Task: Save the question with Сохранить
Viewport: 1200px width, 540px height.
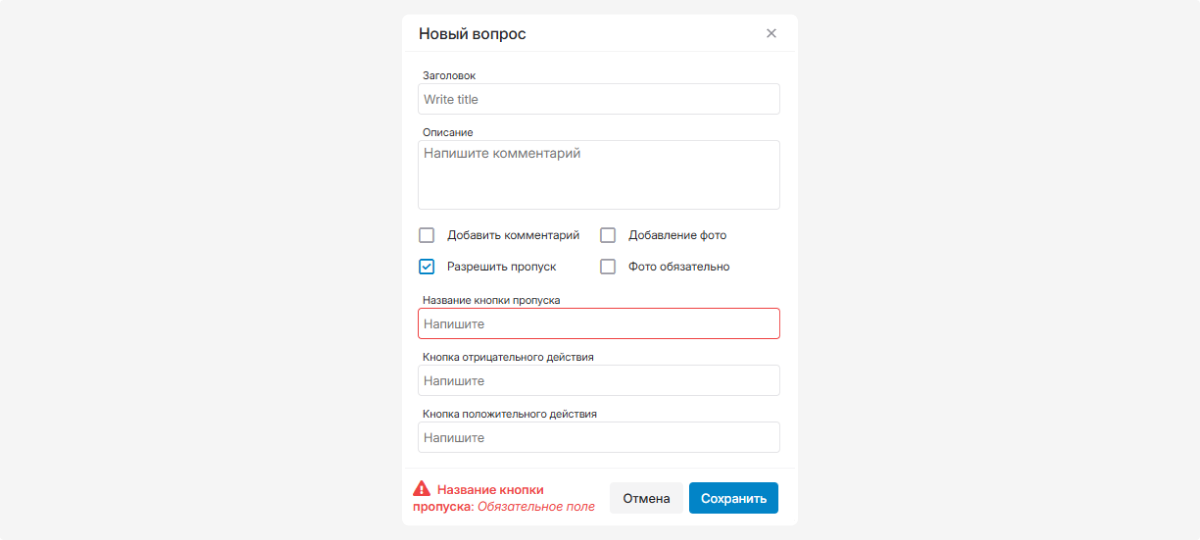Action: pos(734,498)
